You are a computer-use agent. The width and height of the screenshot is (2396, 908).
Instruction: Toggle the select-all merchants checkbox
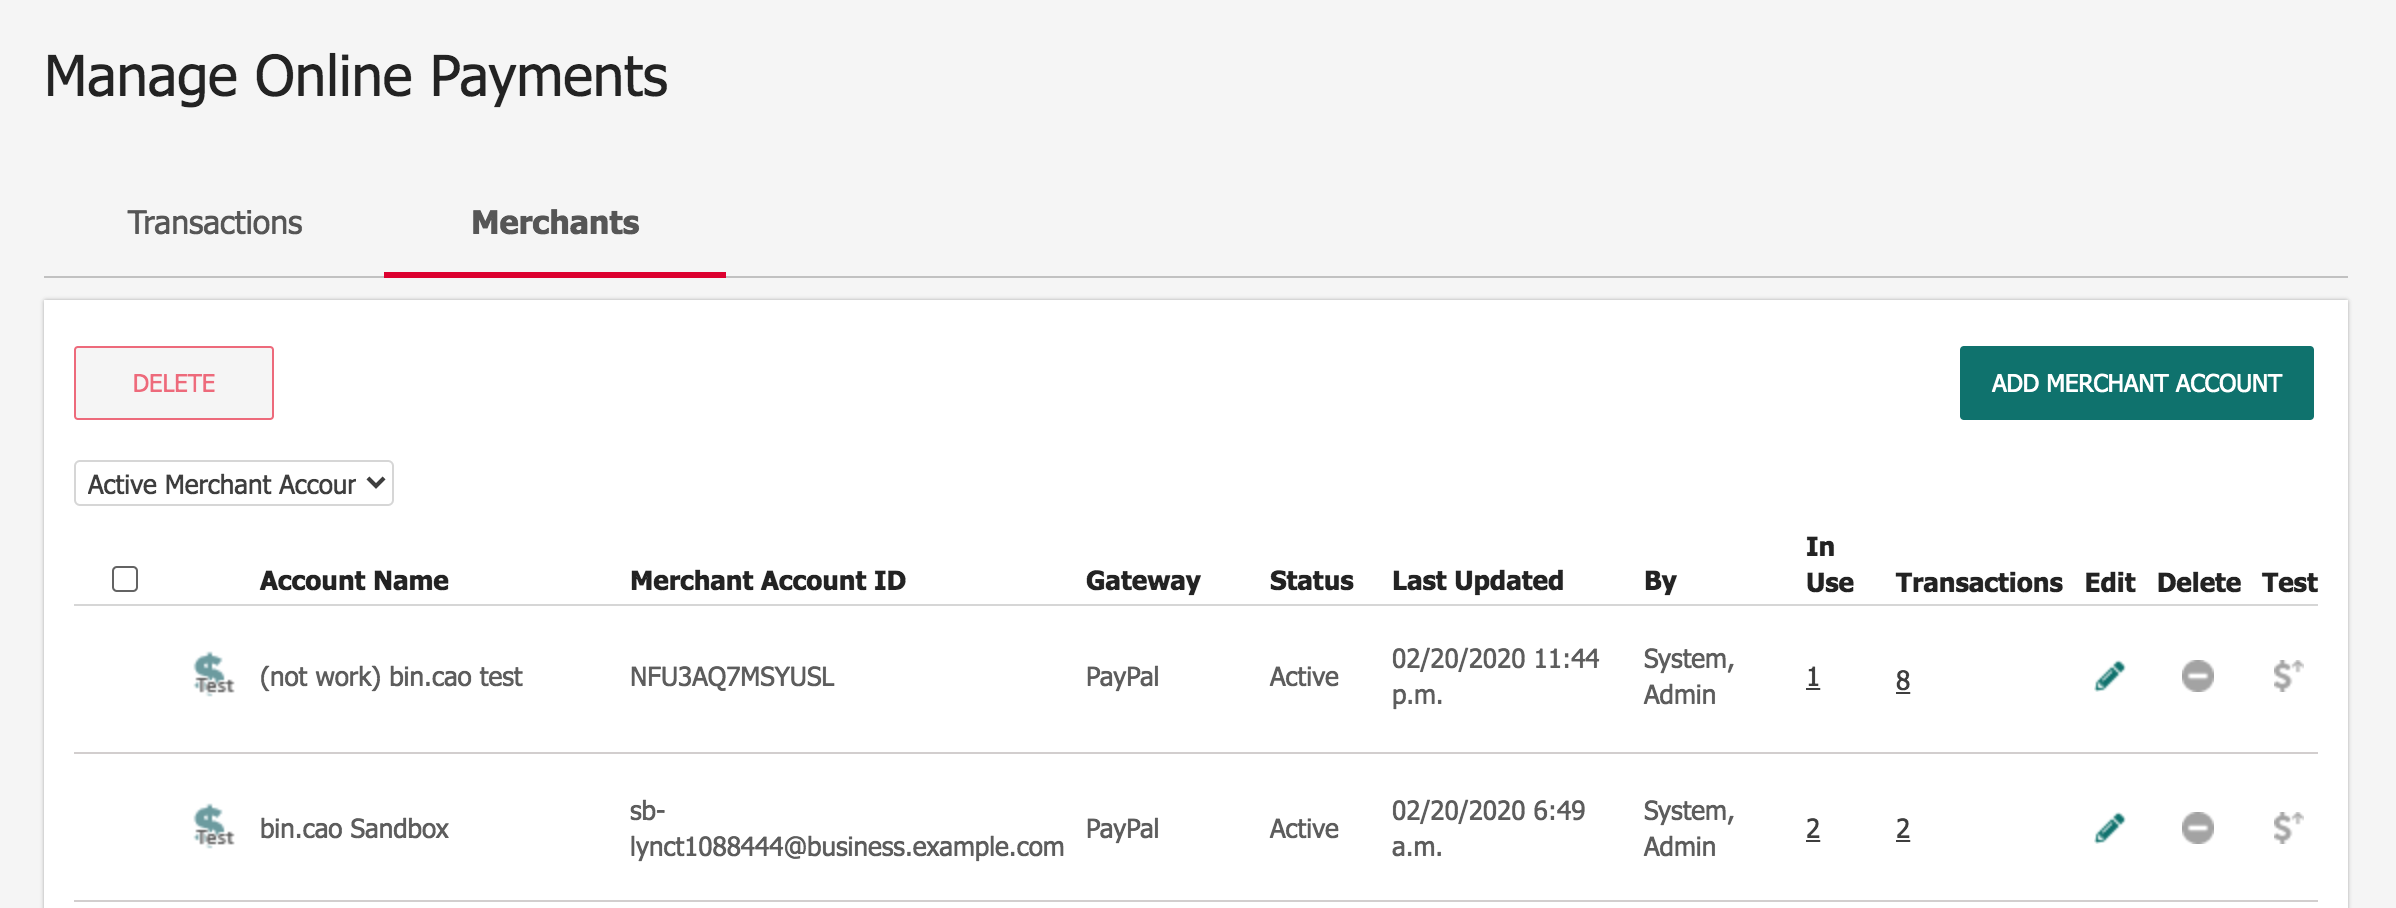[126, 578]
